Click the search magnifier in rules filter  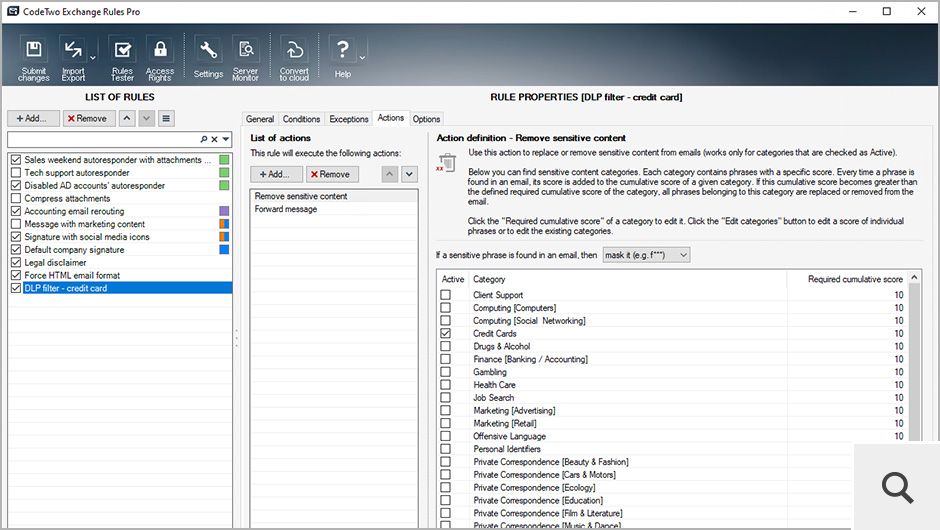click(x=203, y=139)
